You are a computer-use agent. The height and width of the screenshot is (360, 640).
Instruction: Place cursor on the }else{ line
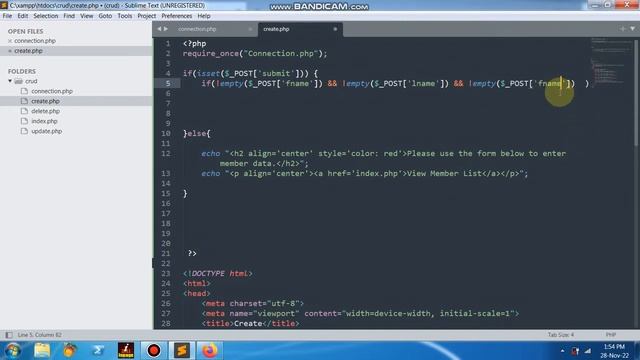click(x=197, y=133)
